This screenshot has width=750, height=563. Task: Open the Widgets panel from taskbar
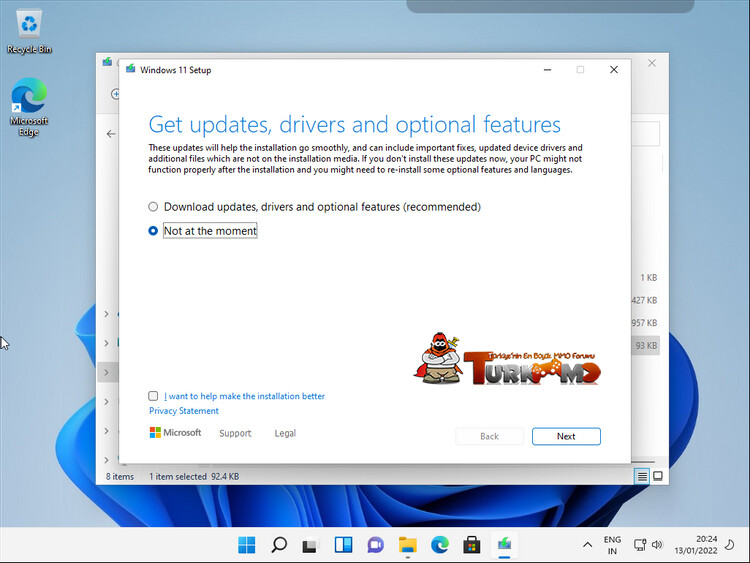coord(343,544)
